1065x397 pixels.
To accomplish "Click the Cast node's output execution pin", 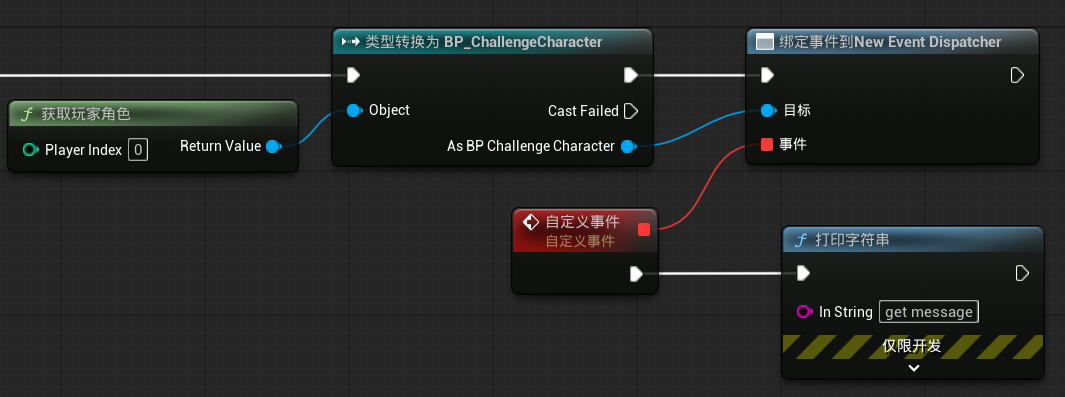I will pos(631,75).
